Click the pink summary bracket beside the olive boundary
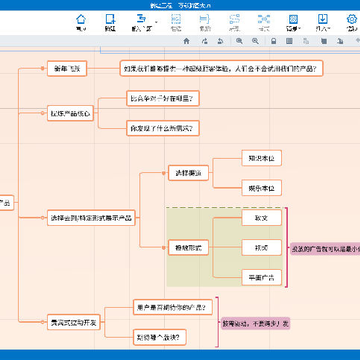The height and width of the screenshot is (360, 360). tap(286, 247)
